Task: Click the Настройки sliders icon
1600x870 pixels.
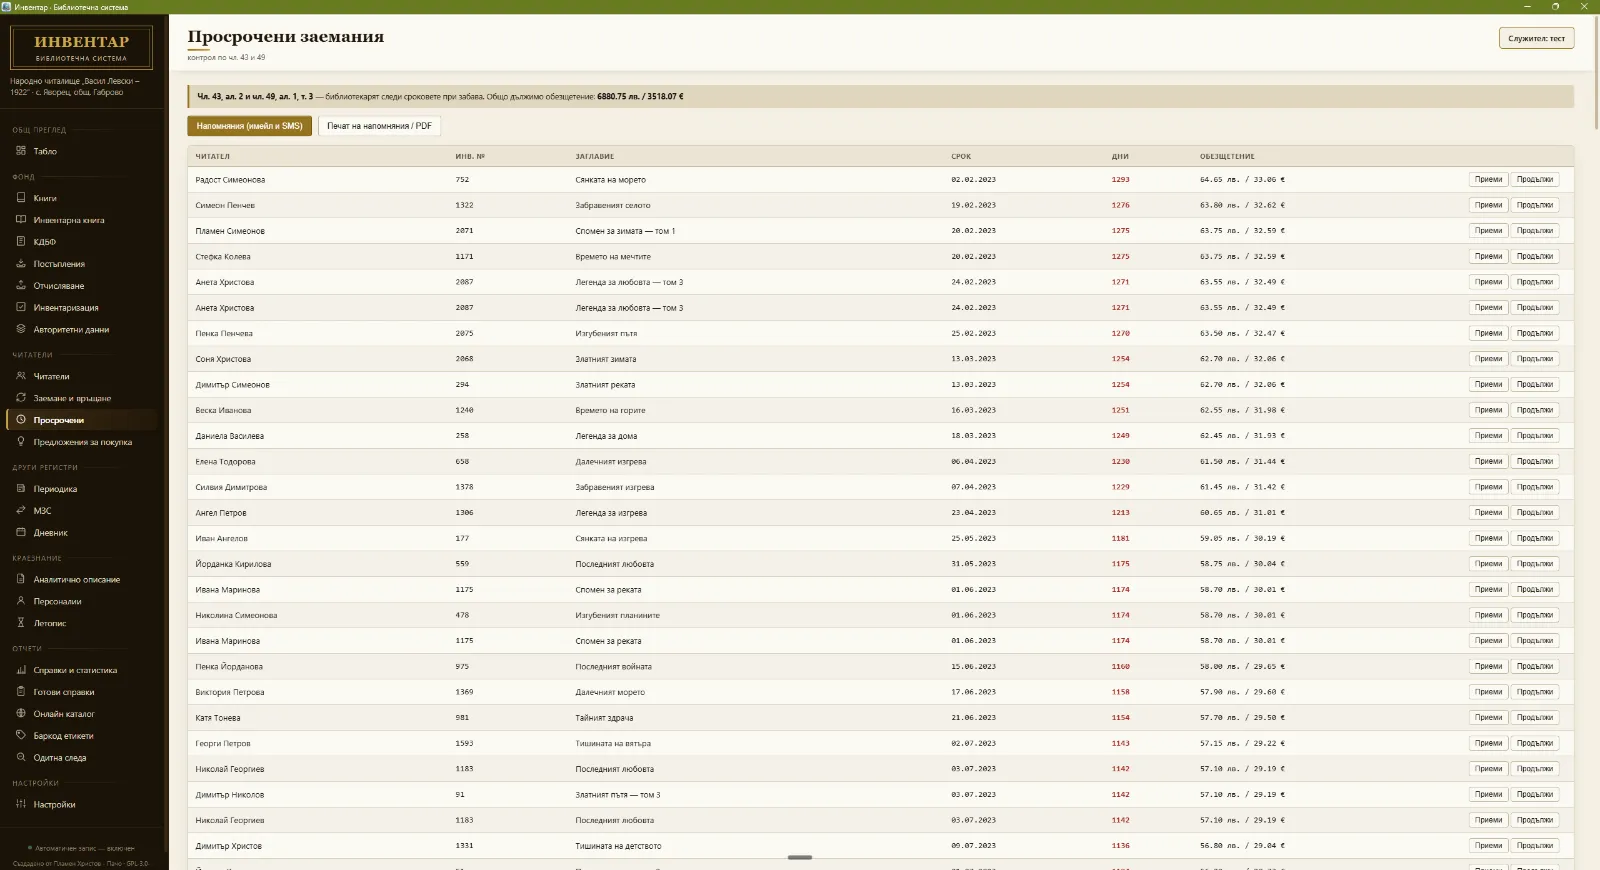Action: 21,804
